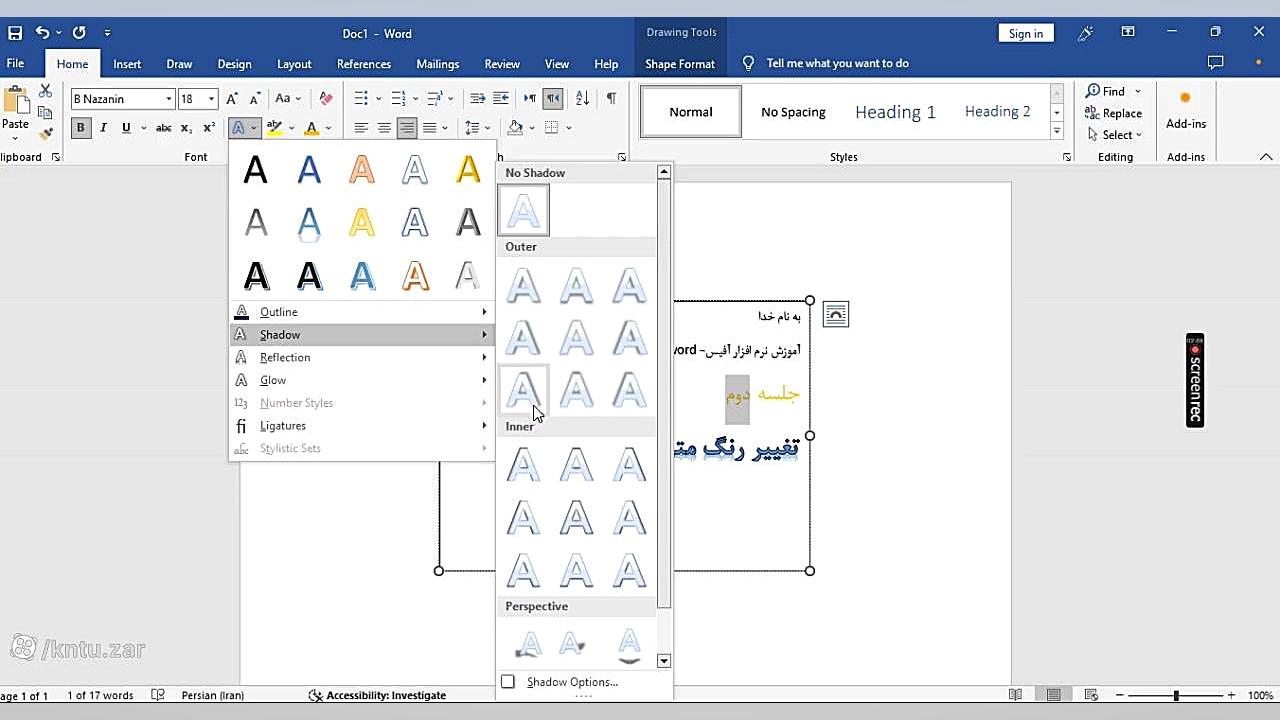The height and width of the screenshot is (720, 1280).
Task: Switch to Web Layout view icon in status bar
Action: coord(1090,695)
